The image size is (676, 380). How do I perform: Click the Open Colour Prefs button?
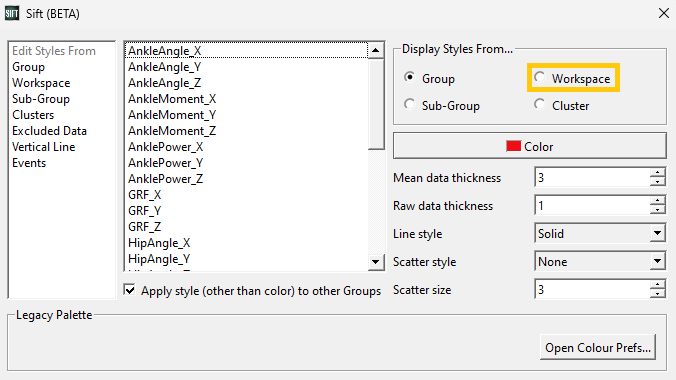pyautogui.click(x=598, y=347)
